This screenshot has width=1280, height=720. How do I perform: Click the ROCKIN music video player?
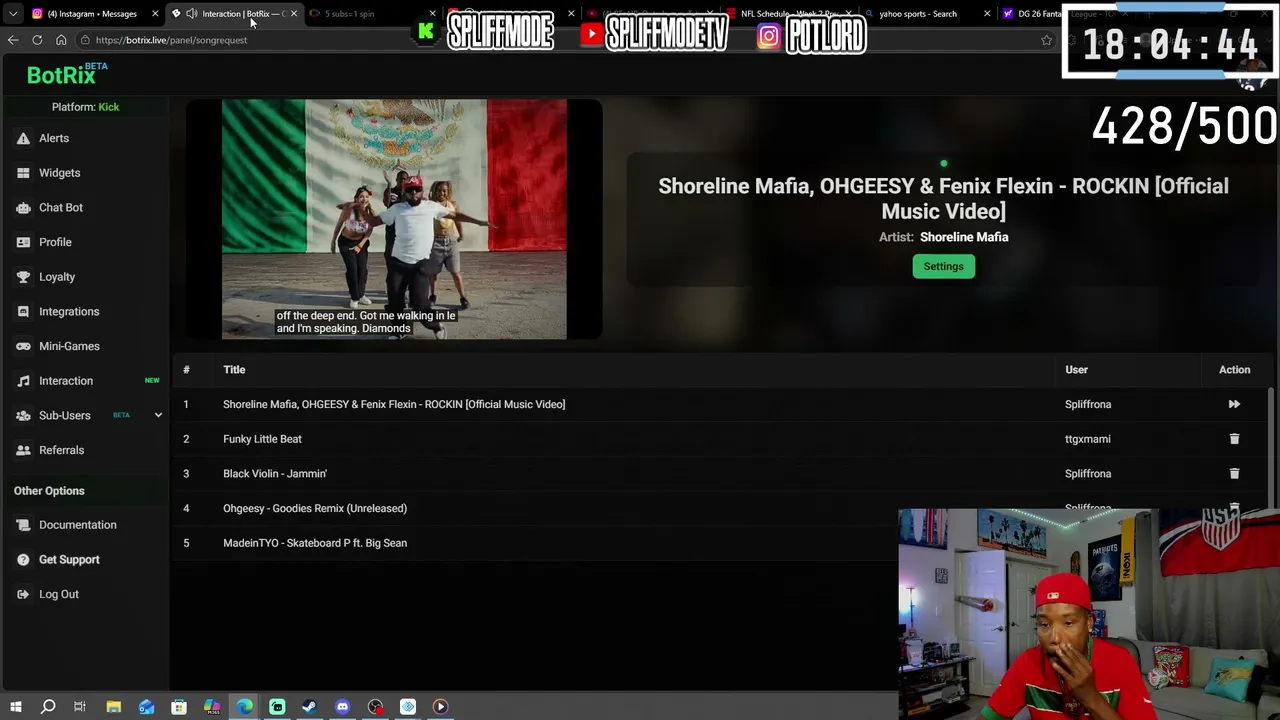pos(394,219)
